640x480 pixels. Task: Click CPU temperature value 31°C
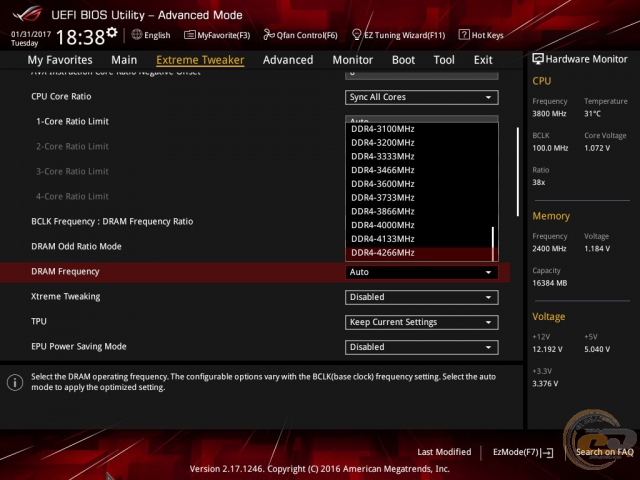(592, 114)
